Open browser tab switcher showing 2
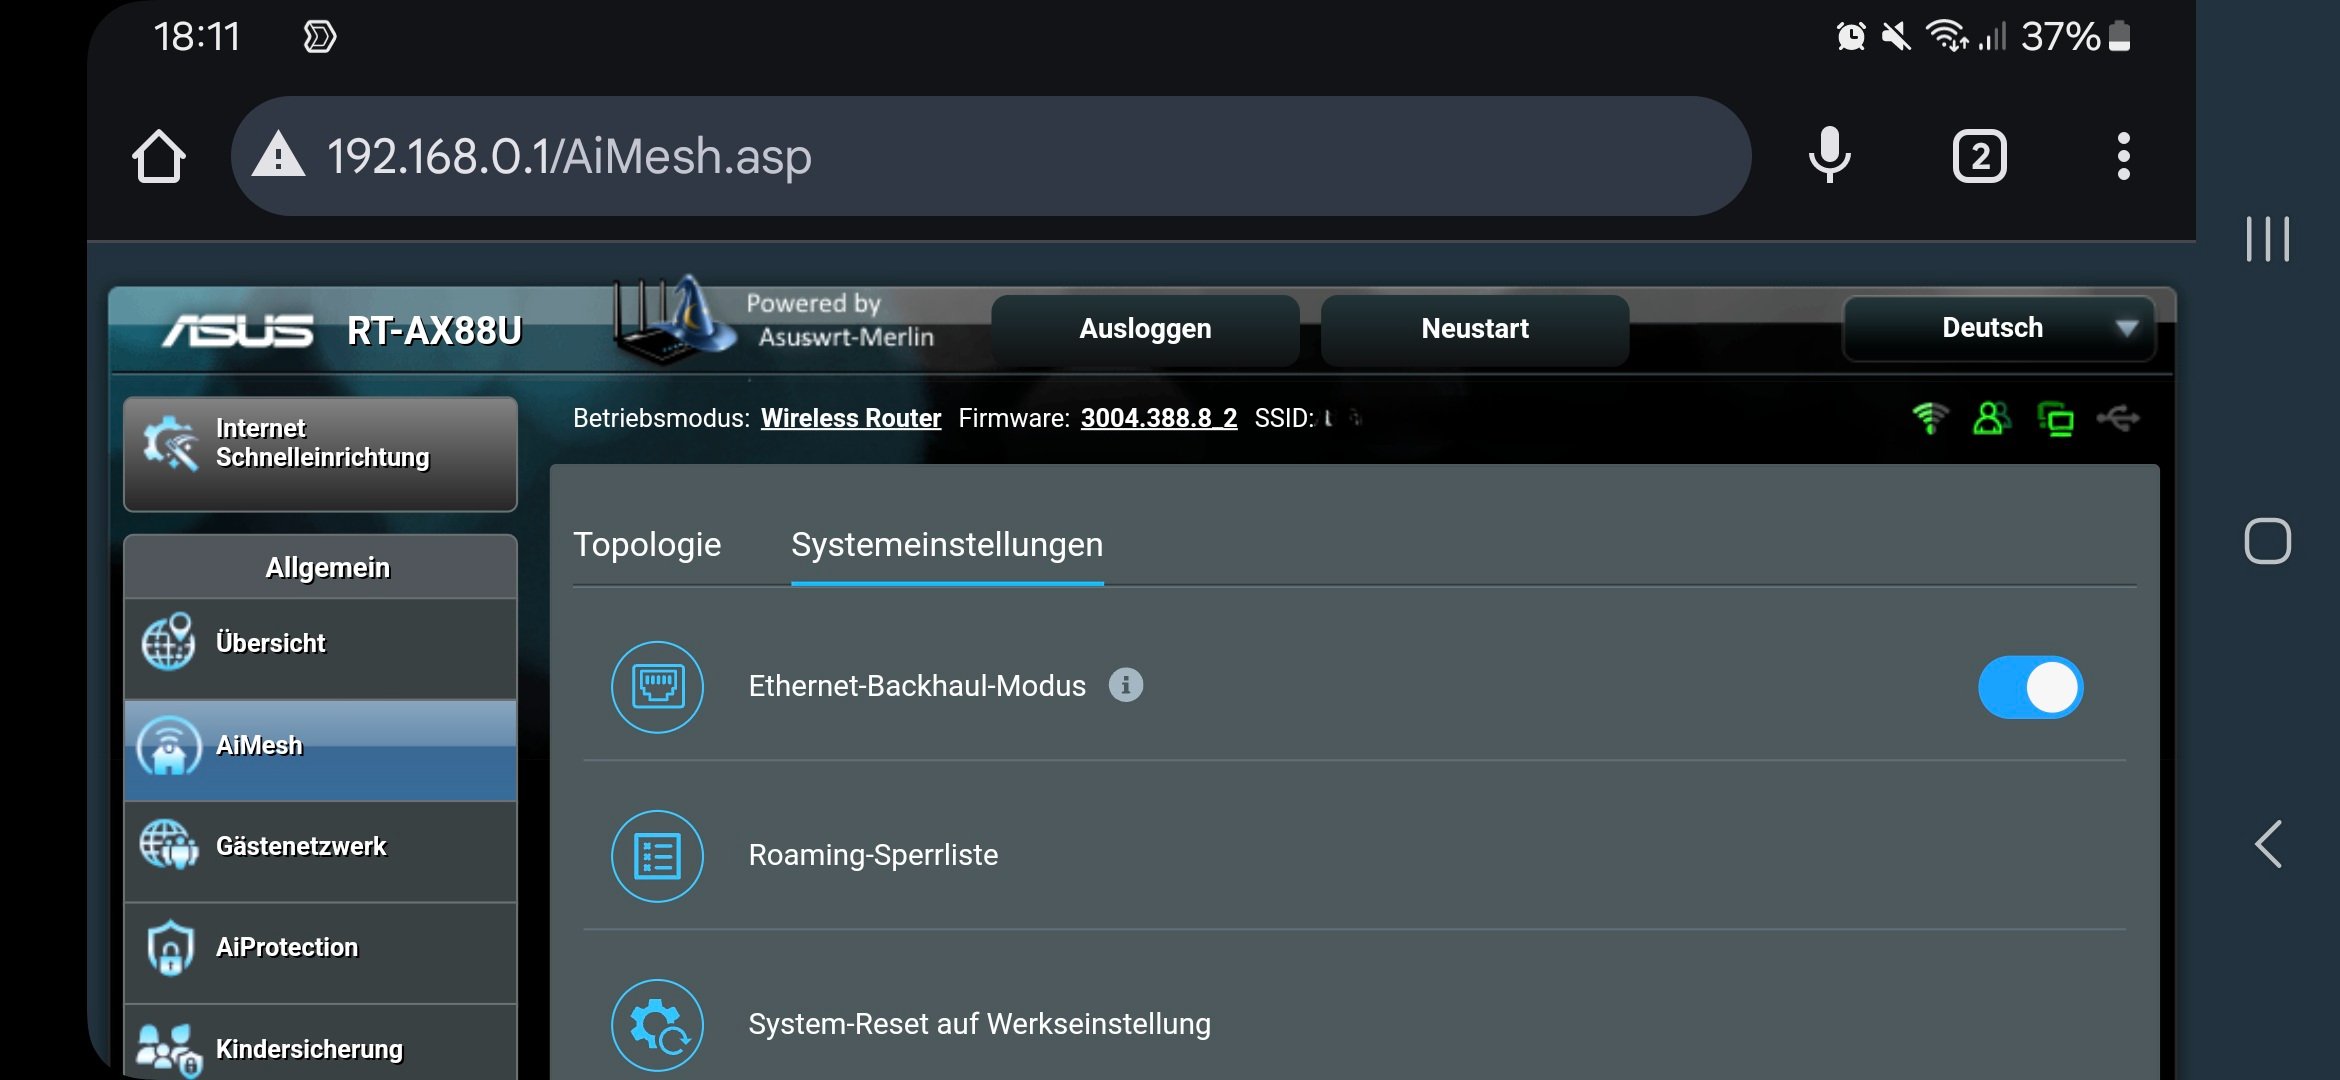2340x1080 pixels. (x=1979, y=156)
